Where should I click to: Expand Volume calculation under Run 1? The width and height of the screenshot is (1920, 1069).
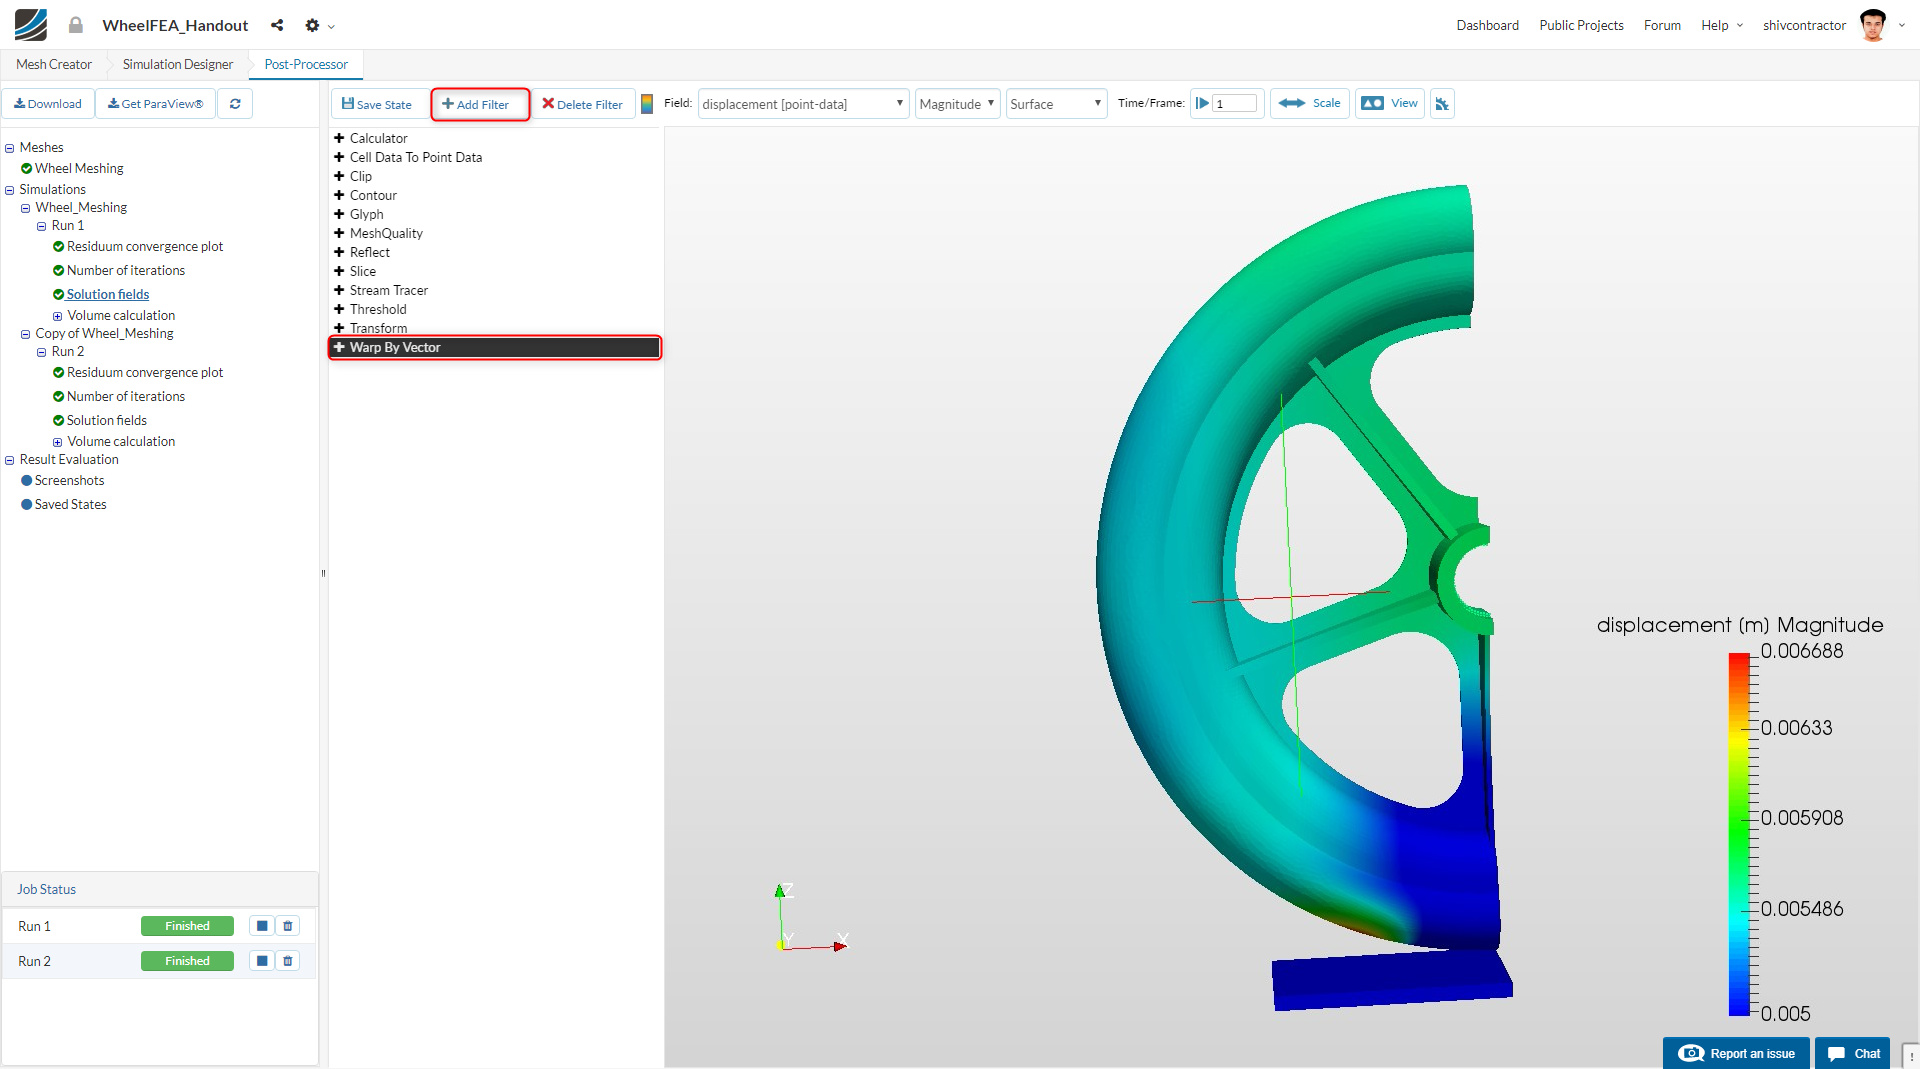(57, 316)
